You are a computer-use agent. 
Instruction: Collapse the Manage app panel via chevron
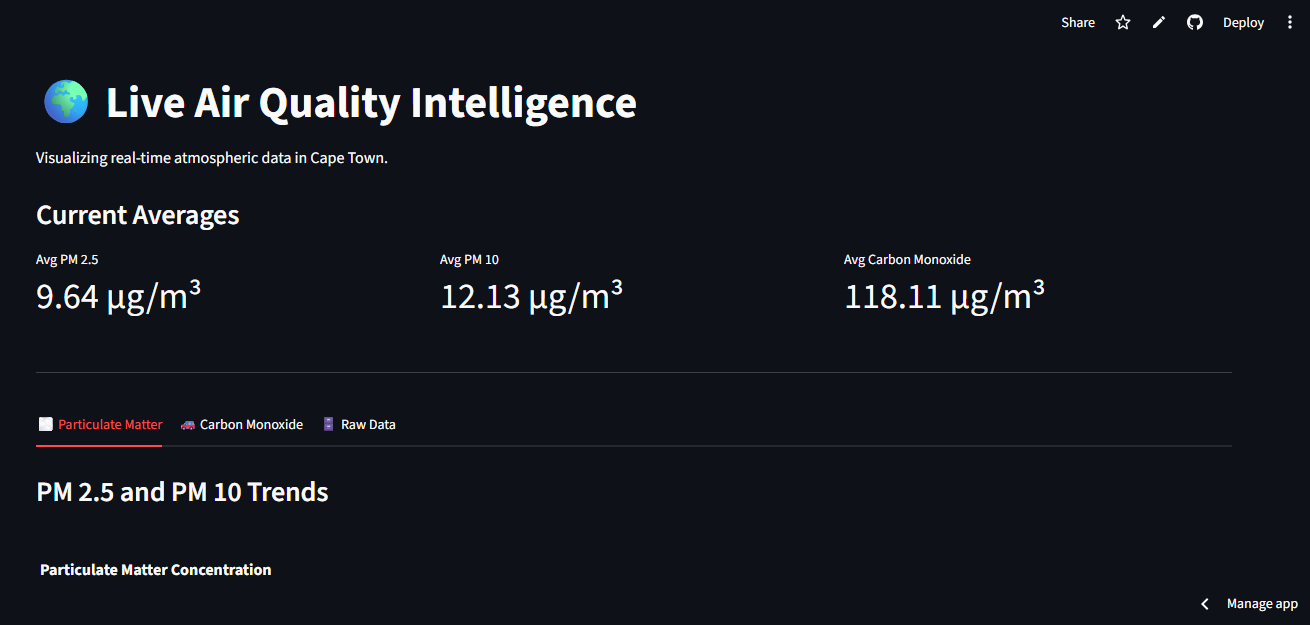click(1204, 604)
